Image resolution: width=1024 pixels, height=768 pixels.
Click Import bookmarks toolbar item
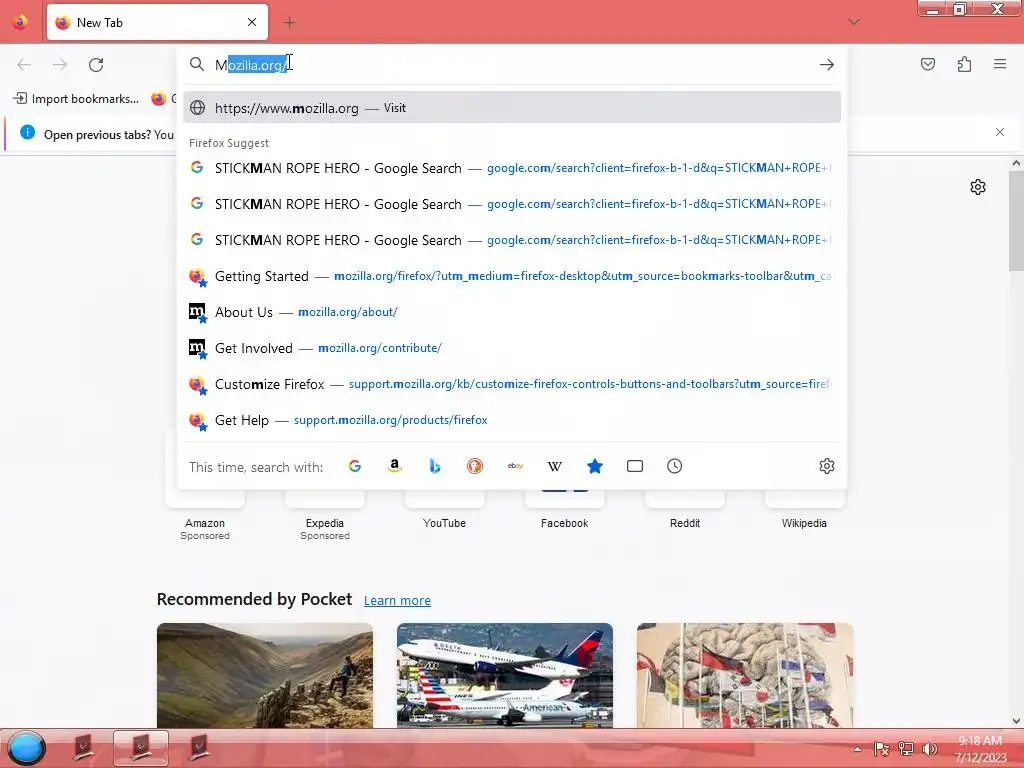(77, 99)
